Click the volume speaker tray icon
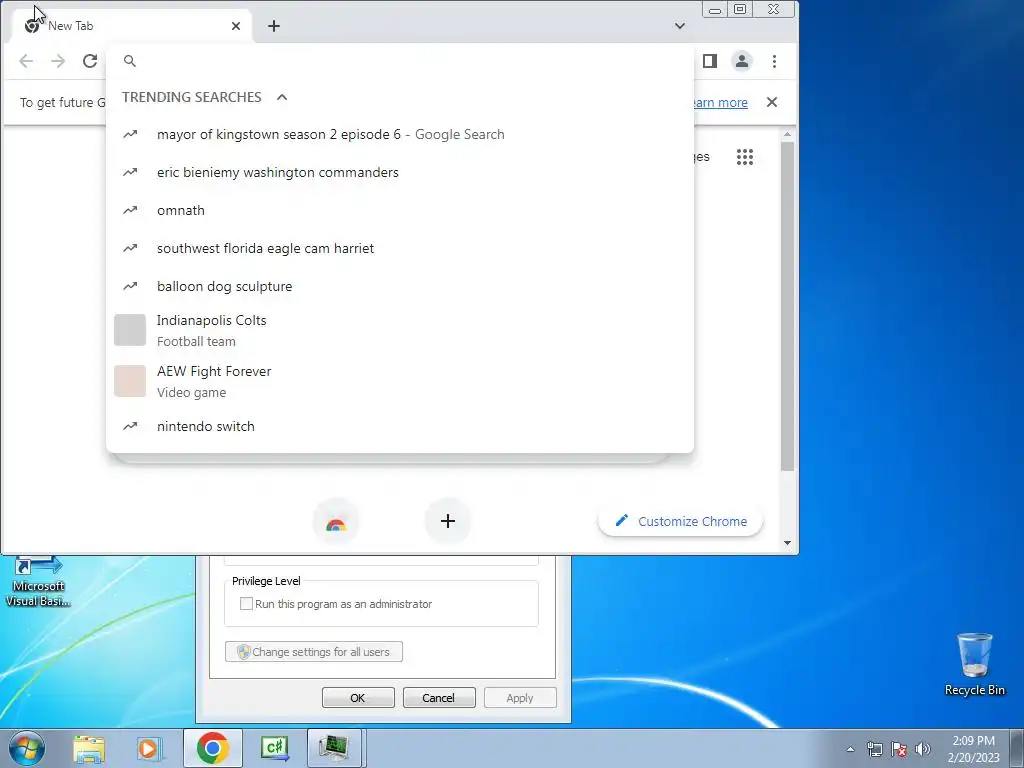This screenshot has width=1024, height=768. [922, 749]
